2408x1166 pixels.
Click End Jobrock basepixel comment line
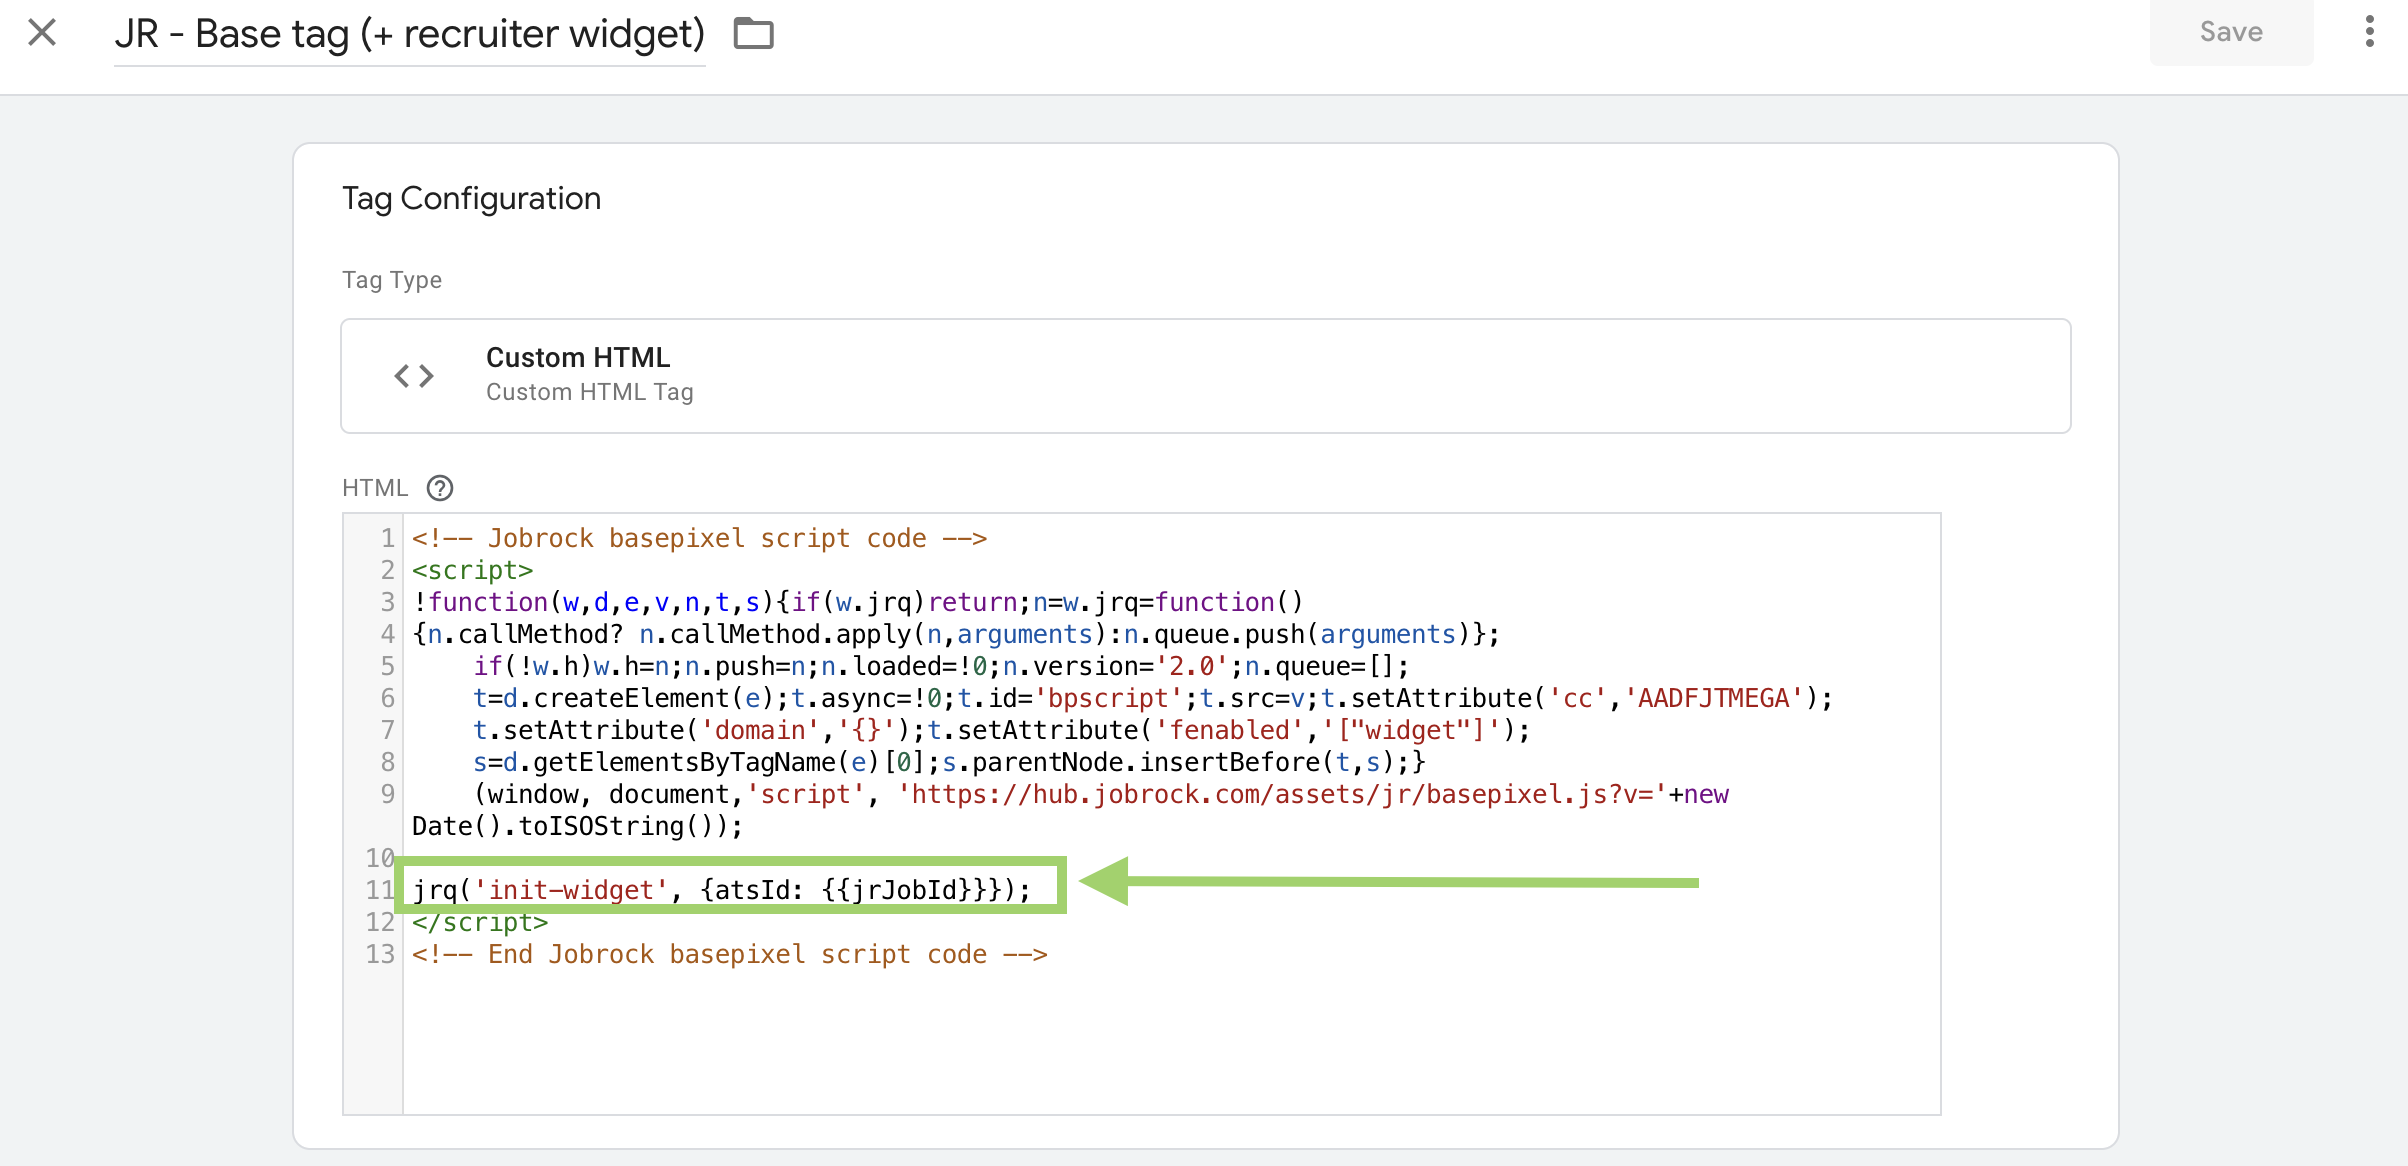click(x=730, y=955)
